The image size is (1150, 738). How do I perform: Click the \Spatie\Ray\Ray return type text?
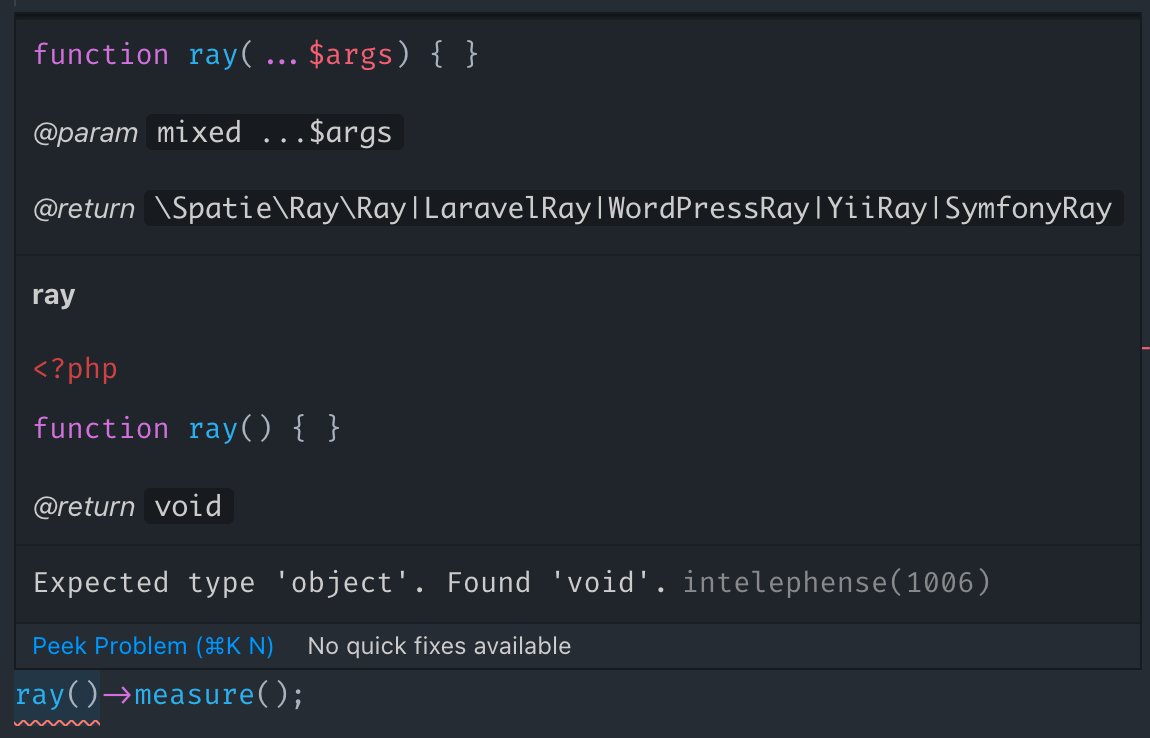280,208
